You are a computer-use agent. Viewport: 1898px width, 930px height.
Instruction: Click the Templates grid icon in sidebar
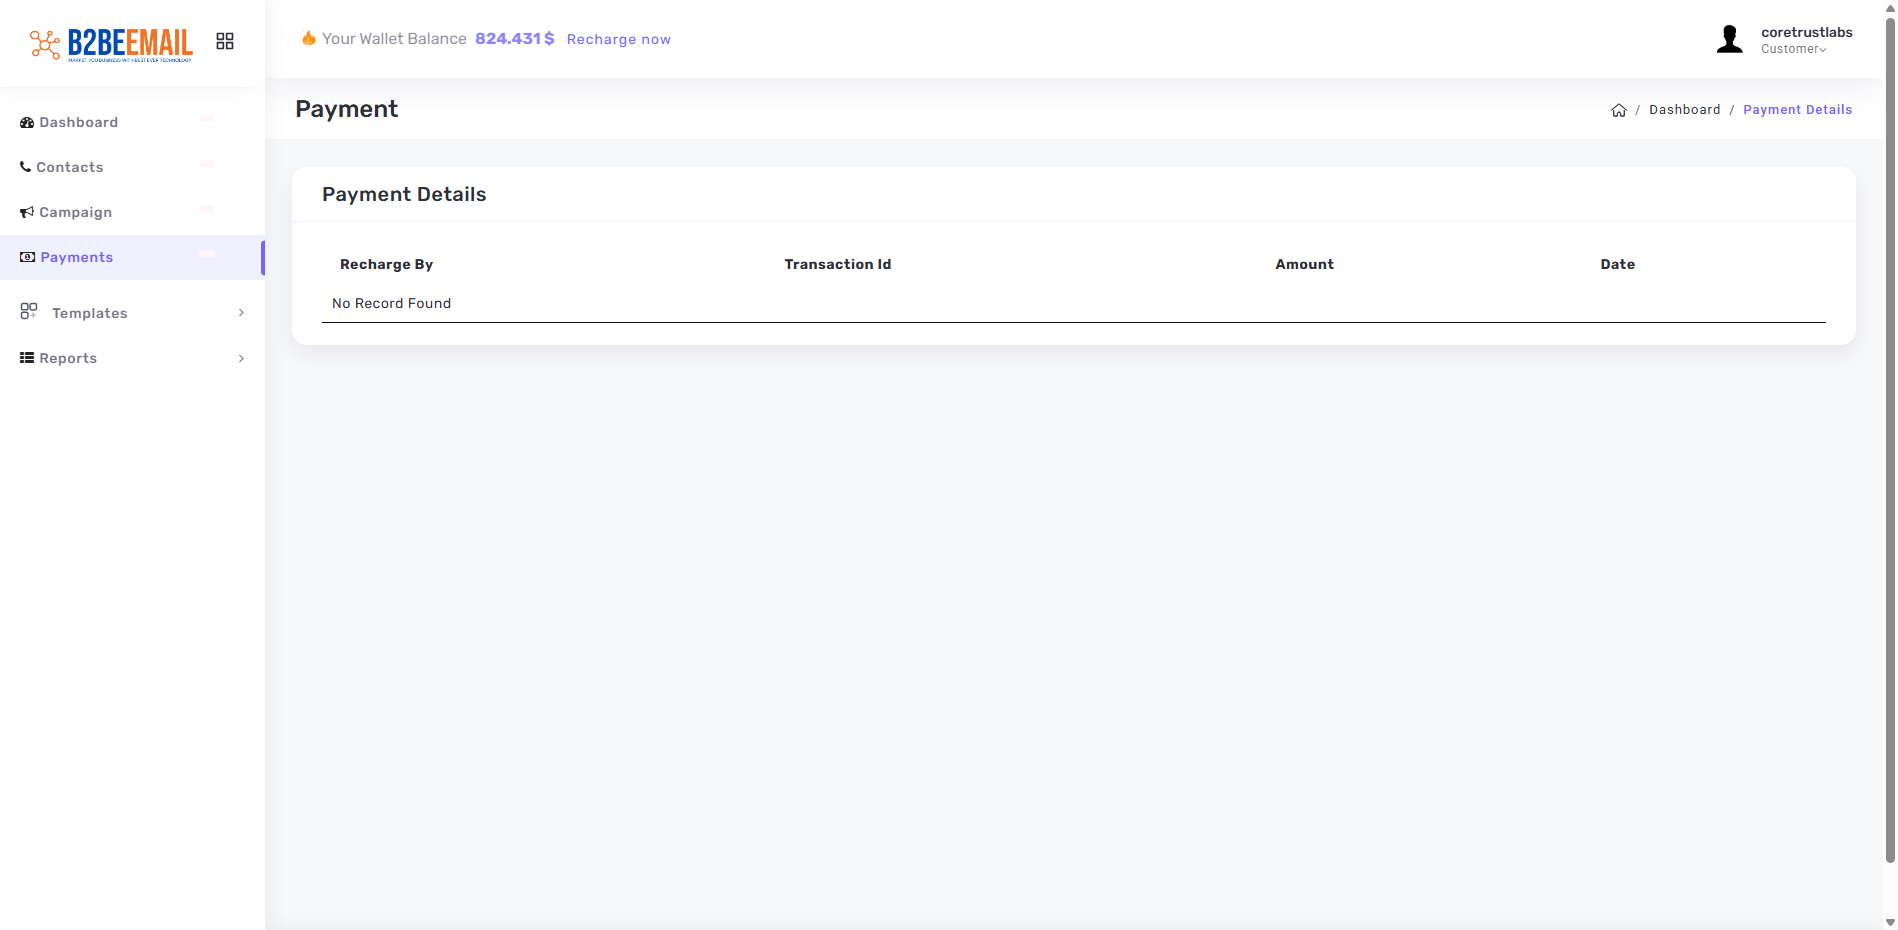(29, 312)
